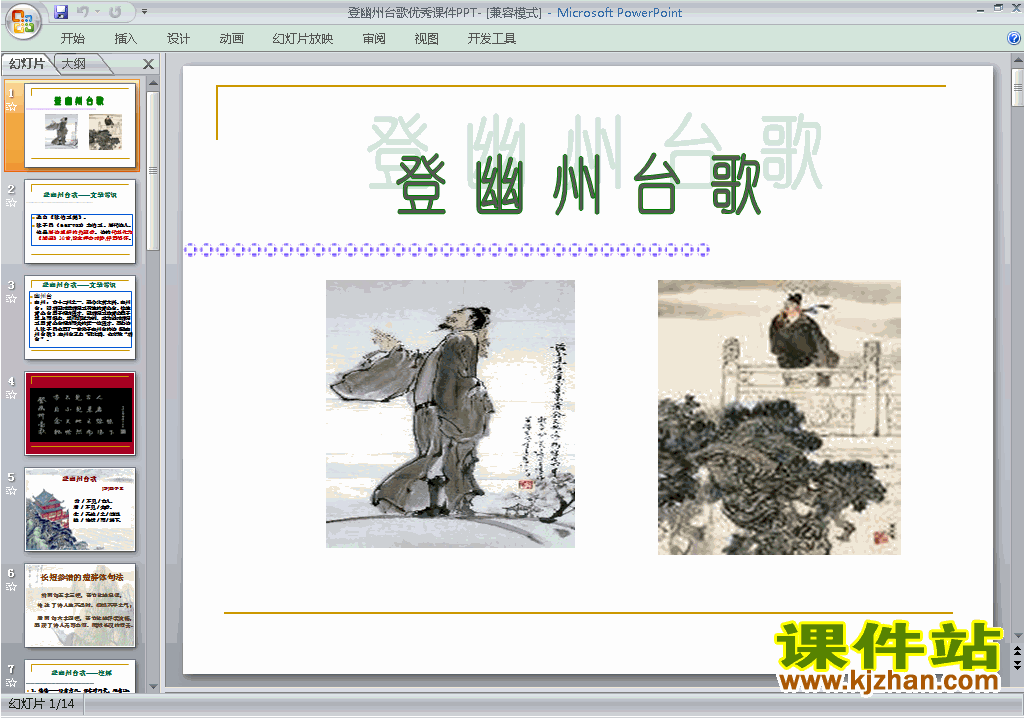Select slide 6 thumbnail
The height and width of the screenshot is (718, 1024).
pos(80,606)
